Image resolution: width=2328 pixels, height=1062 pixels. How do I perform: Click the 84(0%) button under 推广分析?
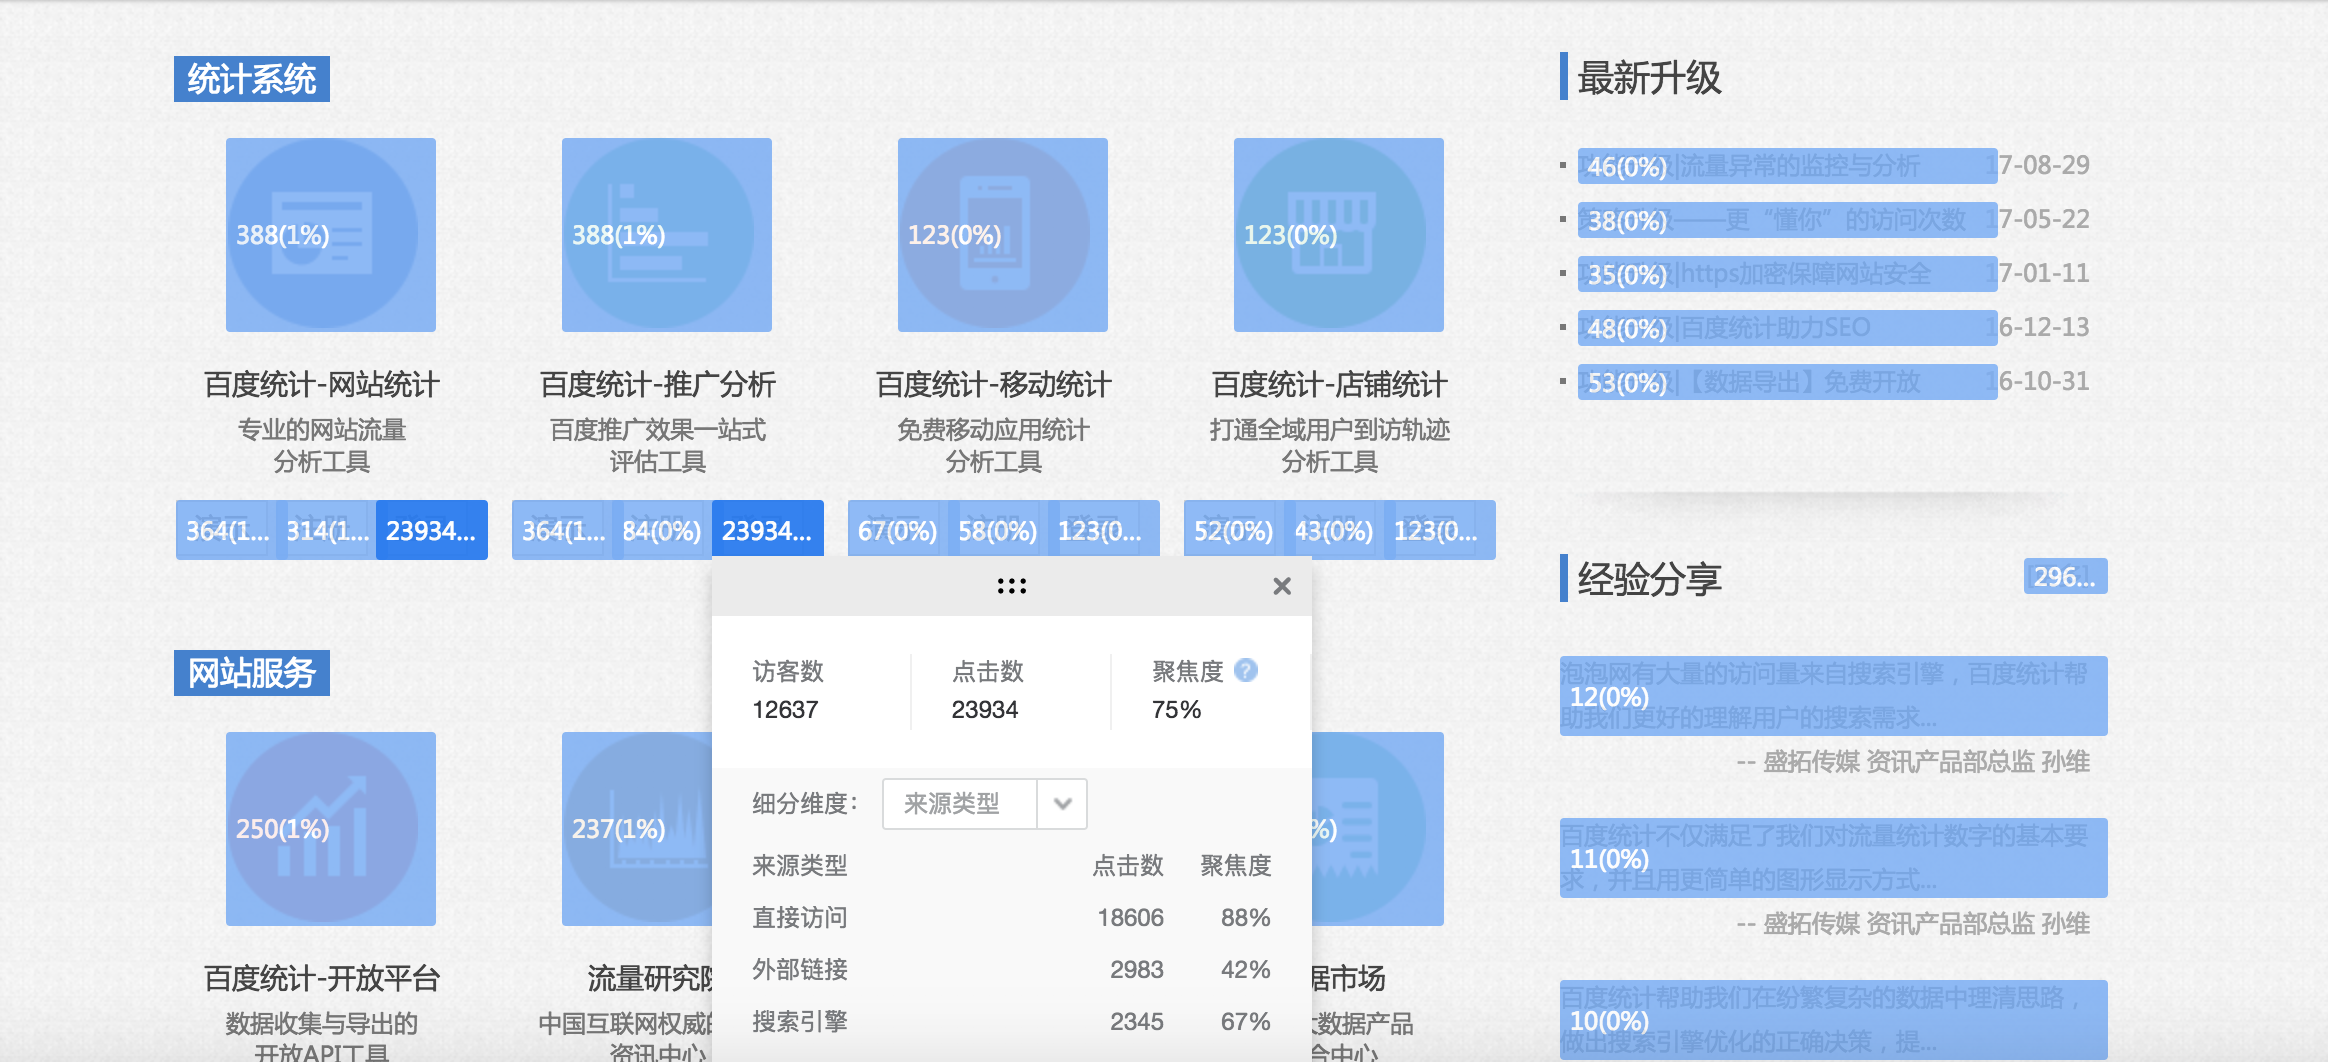661,530
